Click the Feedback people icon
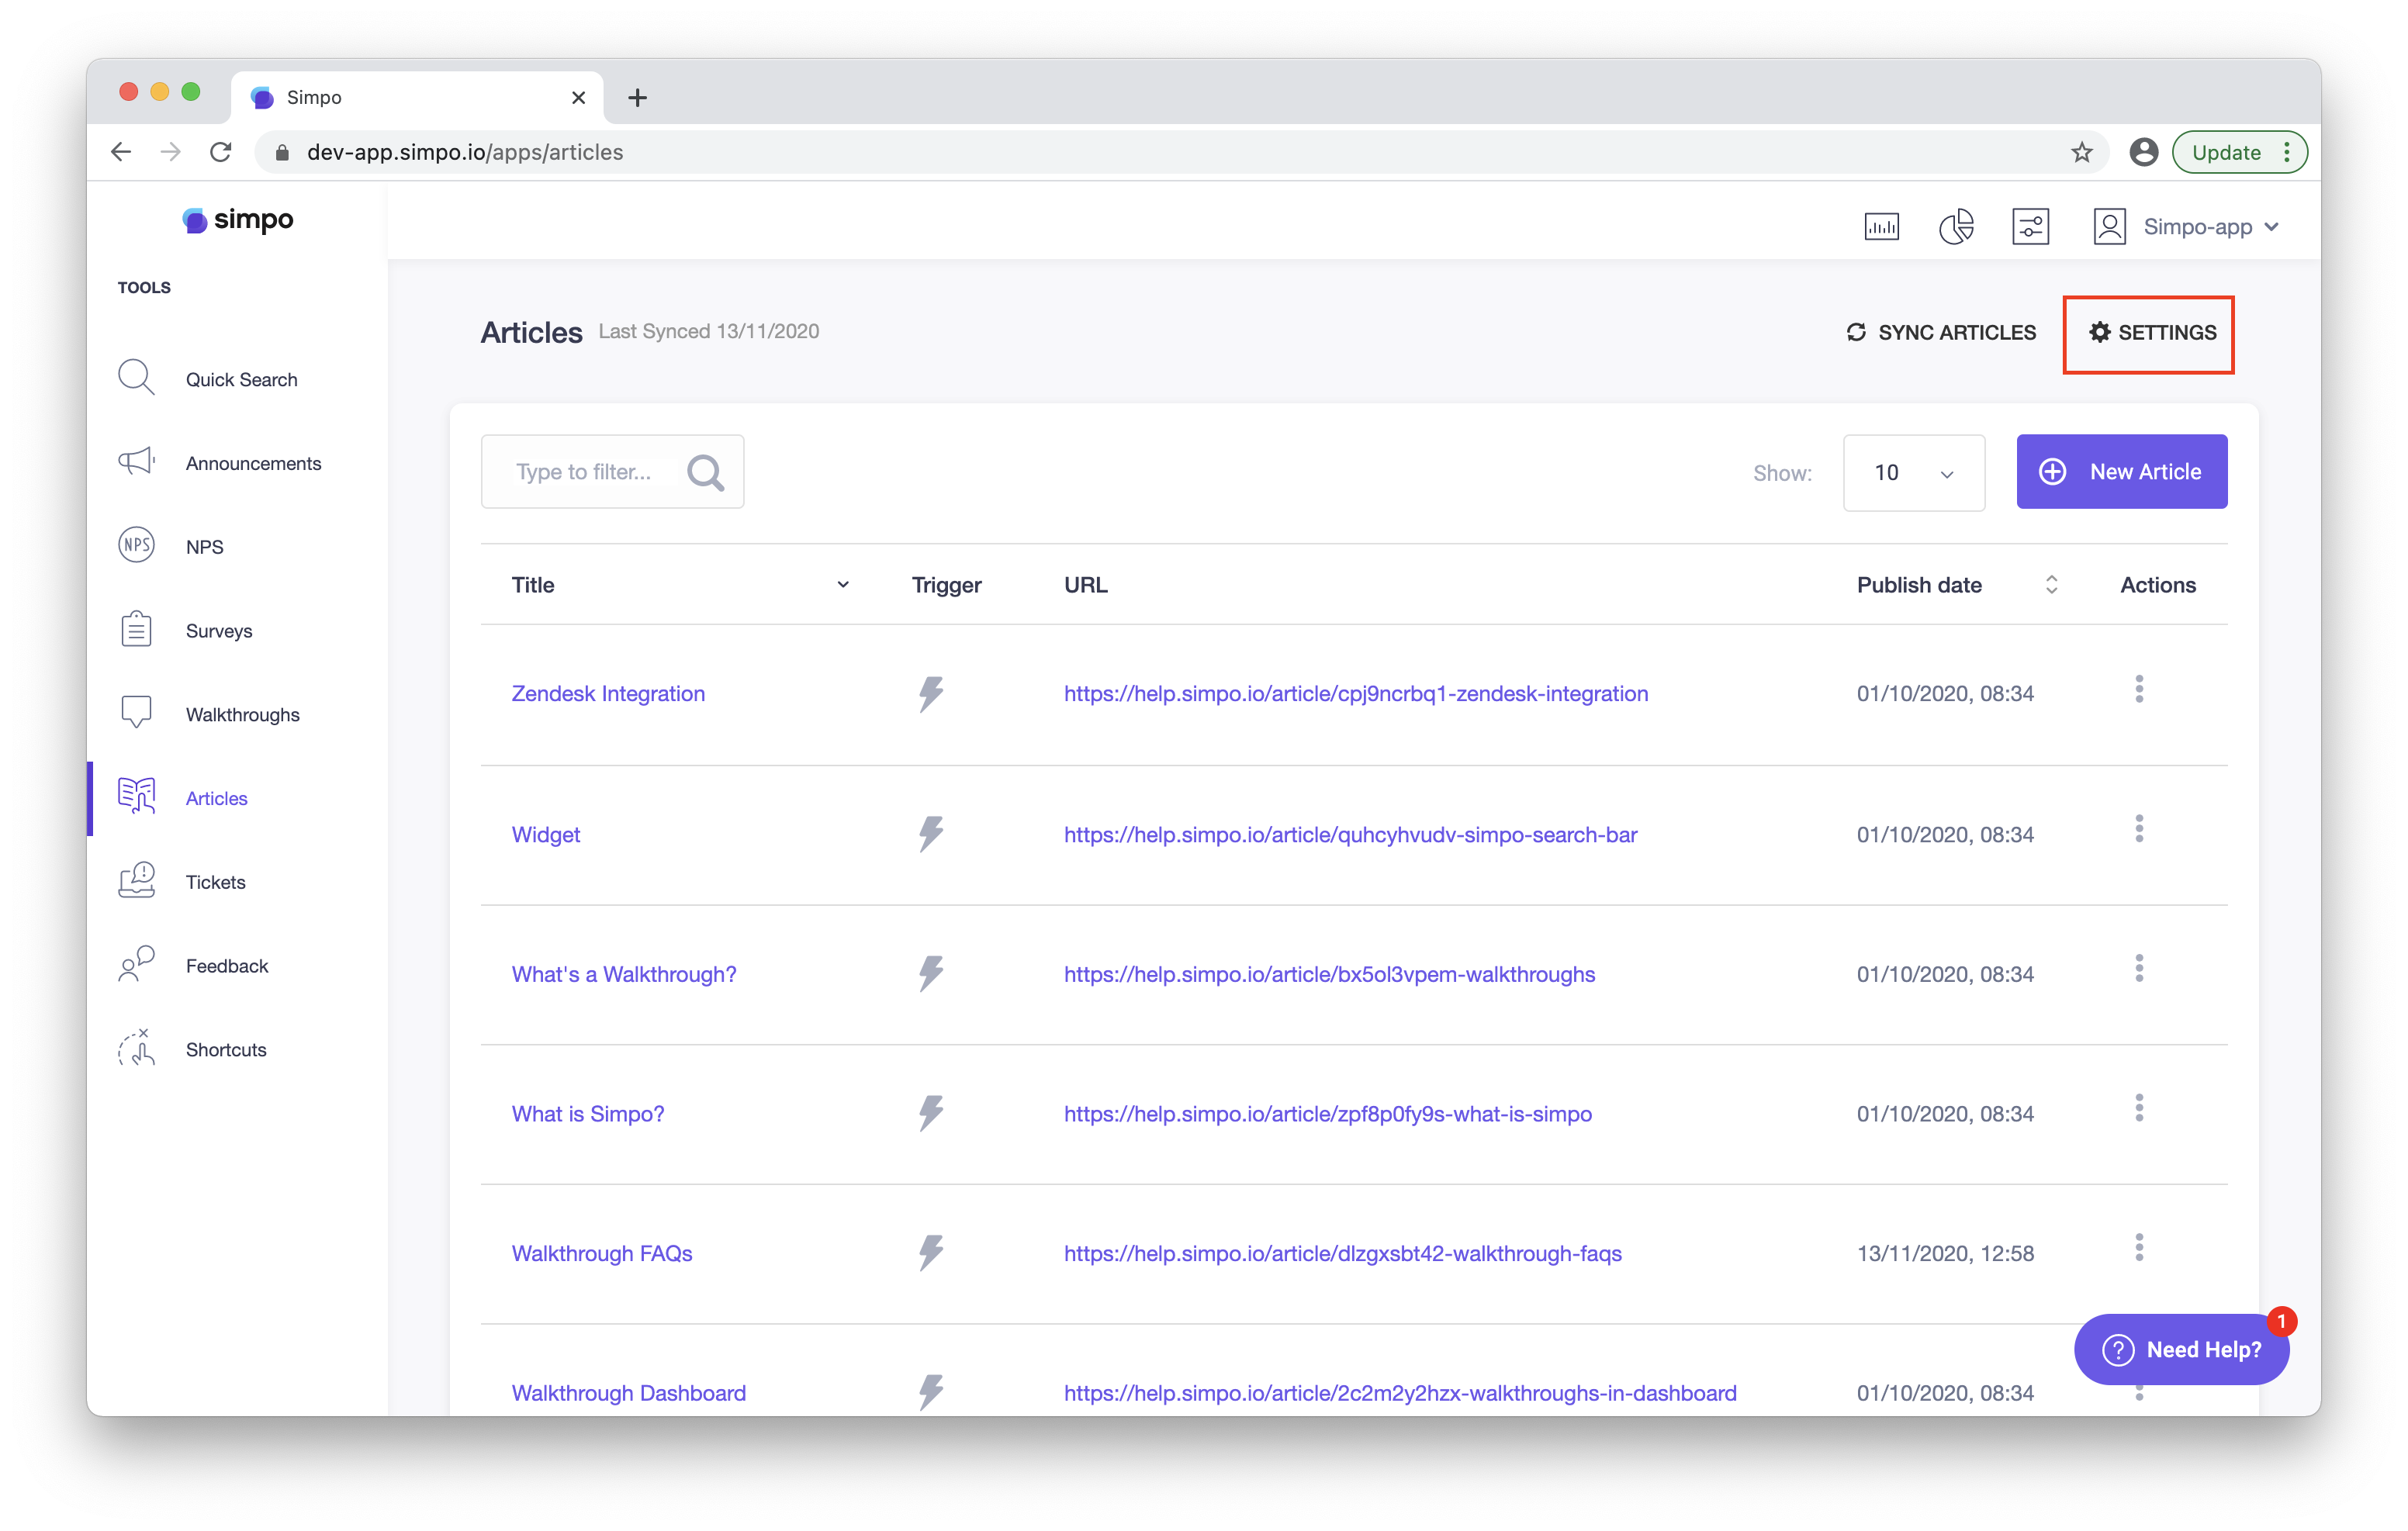2408x1531 pixels. [x=136, y=965]
